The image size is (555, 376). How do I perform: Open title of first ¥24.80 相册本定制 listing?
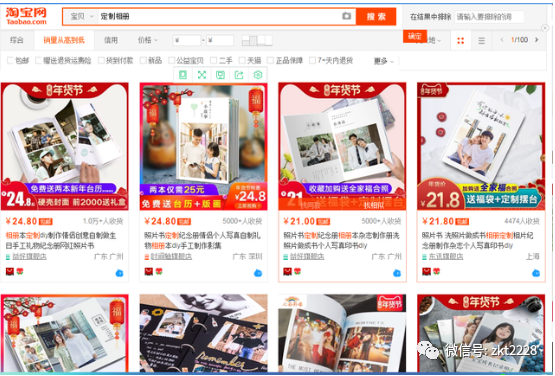click(61, 240)
